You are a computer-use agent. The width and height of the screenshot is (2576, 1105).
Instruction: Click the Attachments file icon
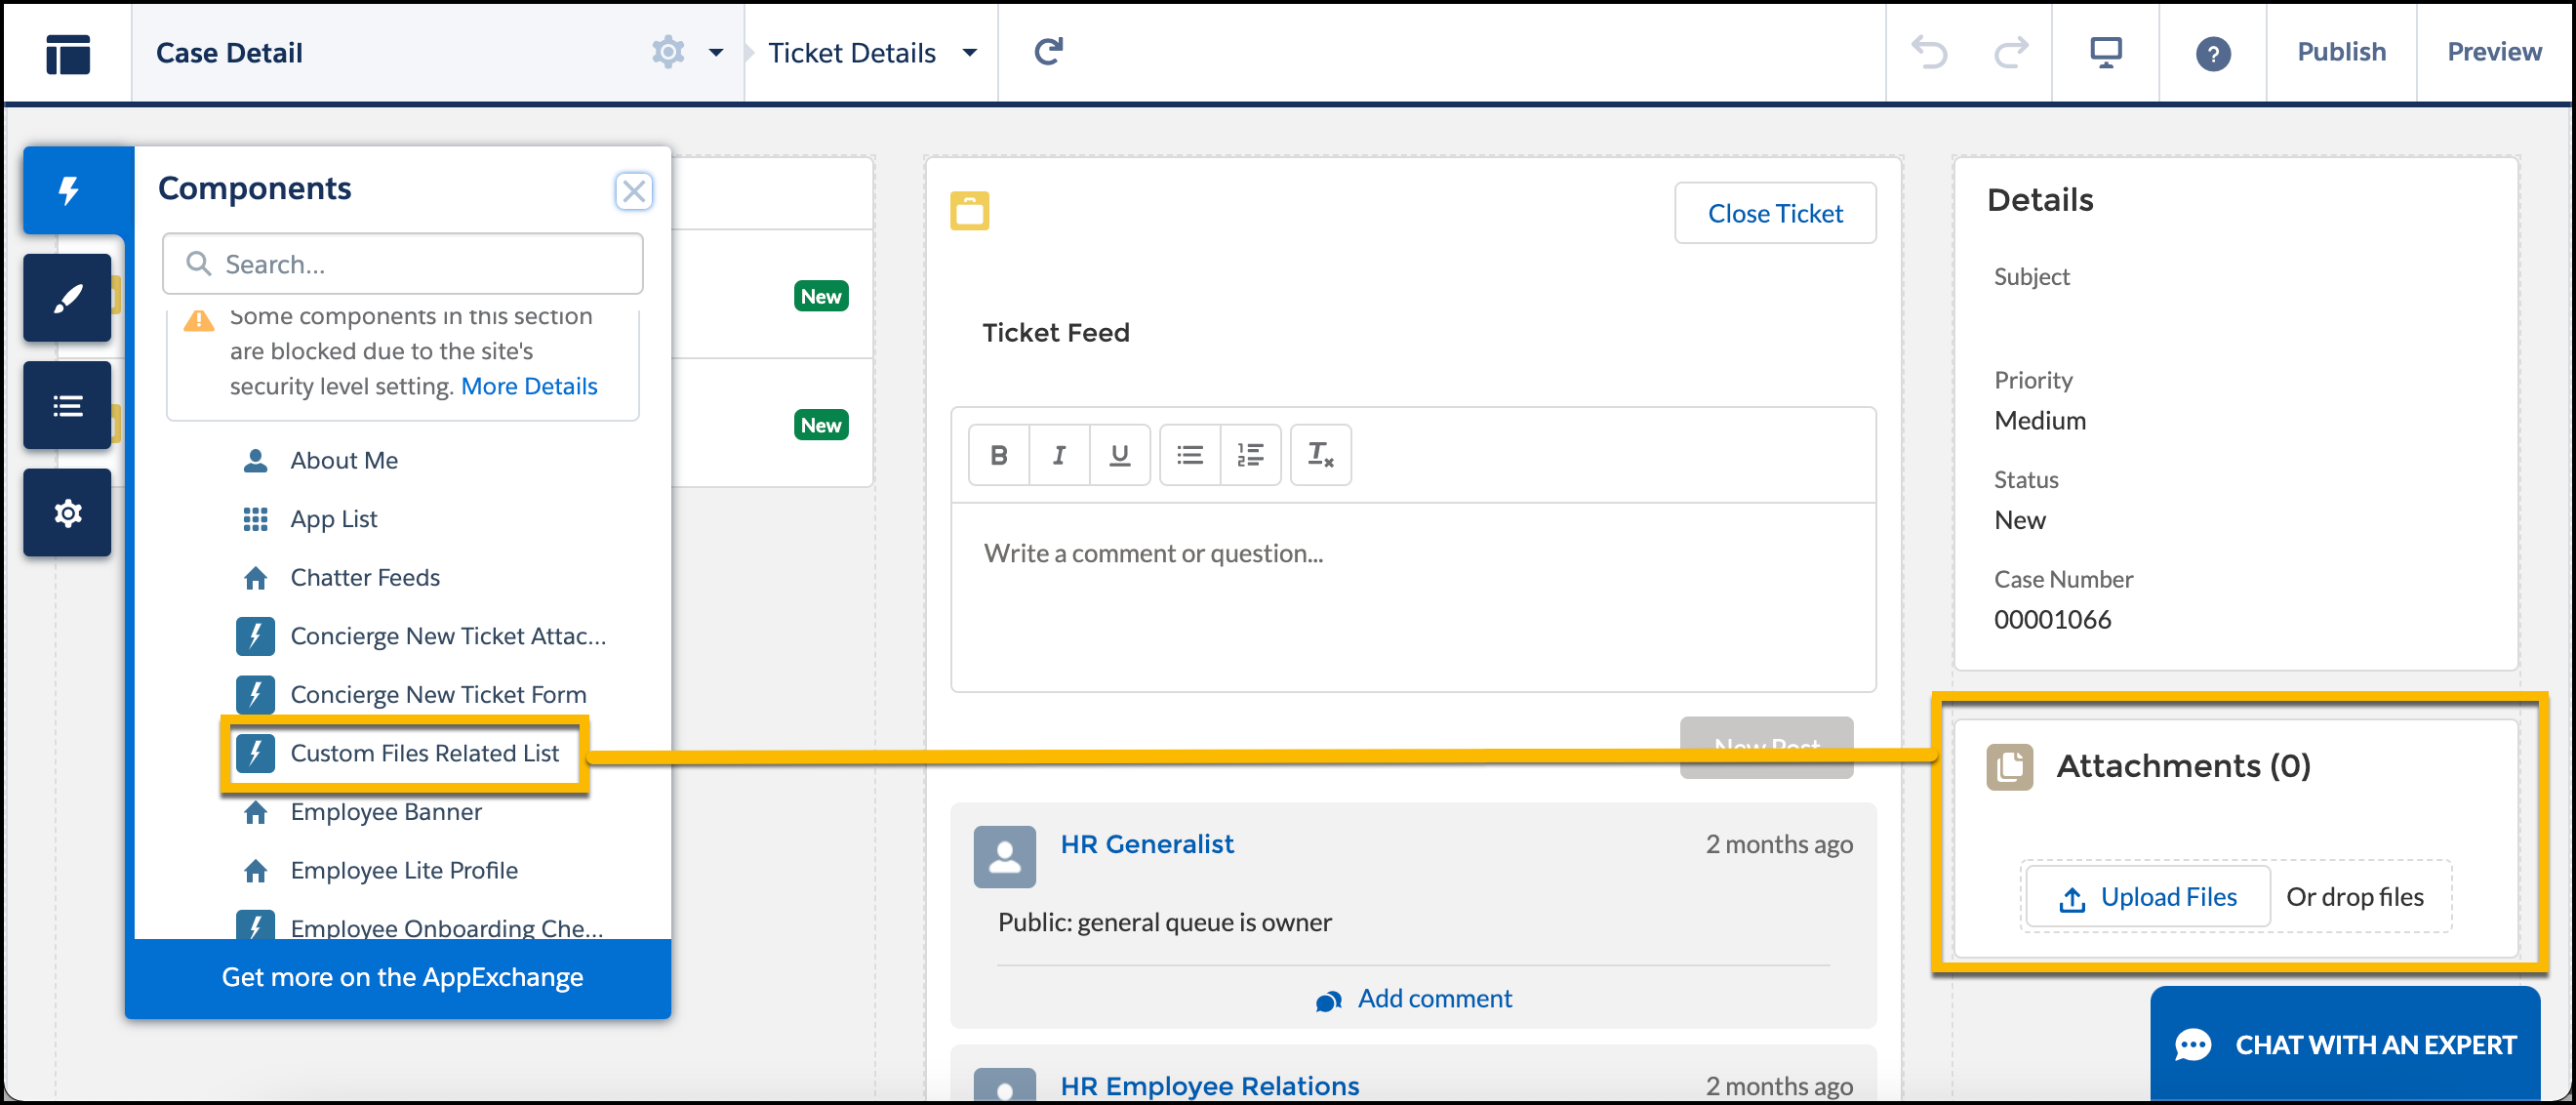point(2010,767)
